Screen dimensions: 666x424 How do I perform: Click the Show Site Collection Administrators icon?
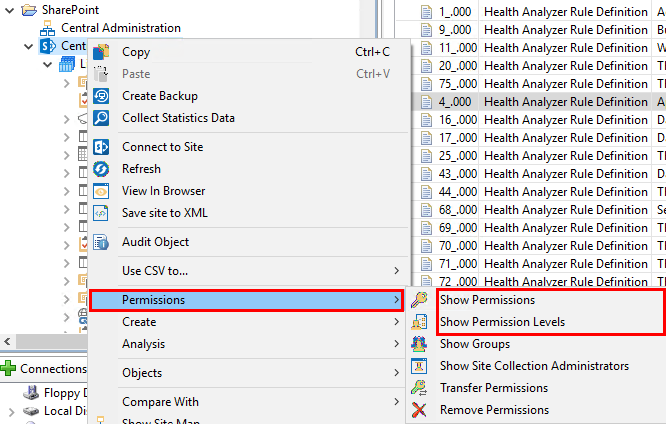pos(420,366)
